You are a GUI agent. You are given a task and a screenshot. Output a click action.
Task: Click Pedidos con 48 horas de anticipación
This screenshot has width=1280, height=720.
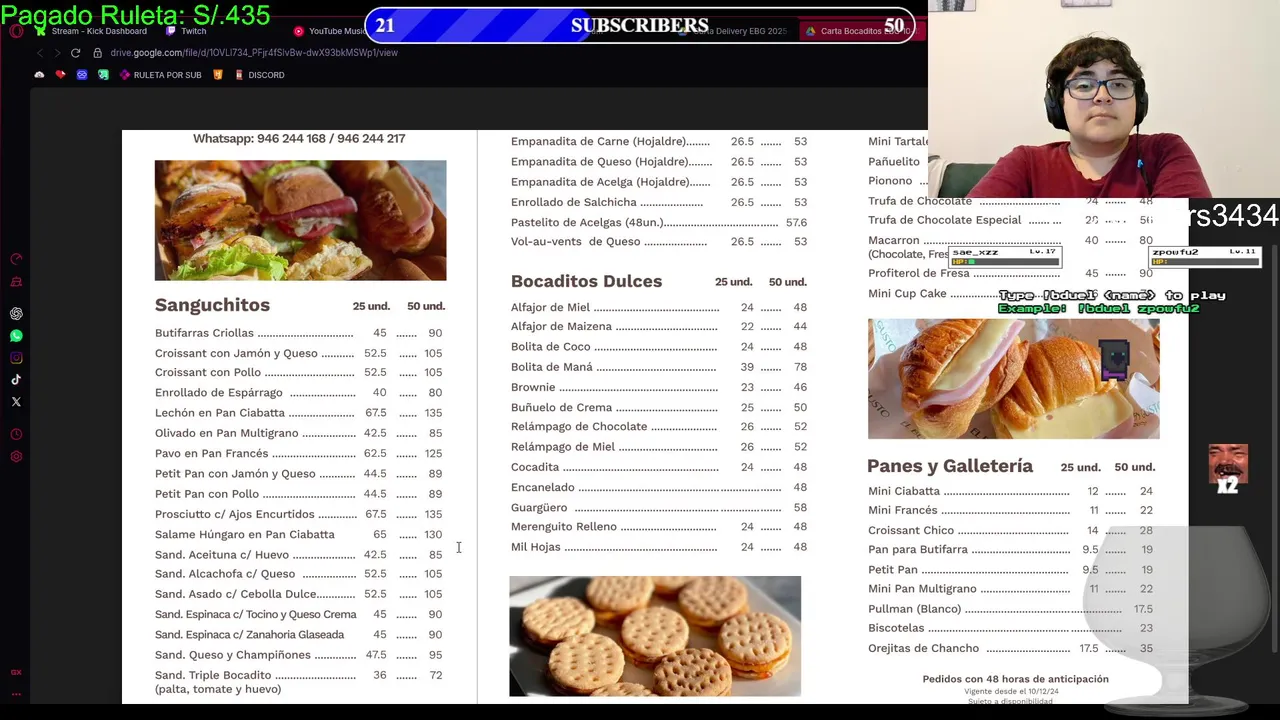1015,679
